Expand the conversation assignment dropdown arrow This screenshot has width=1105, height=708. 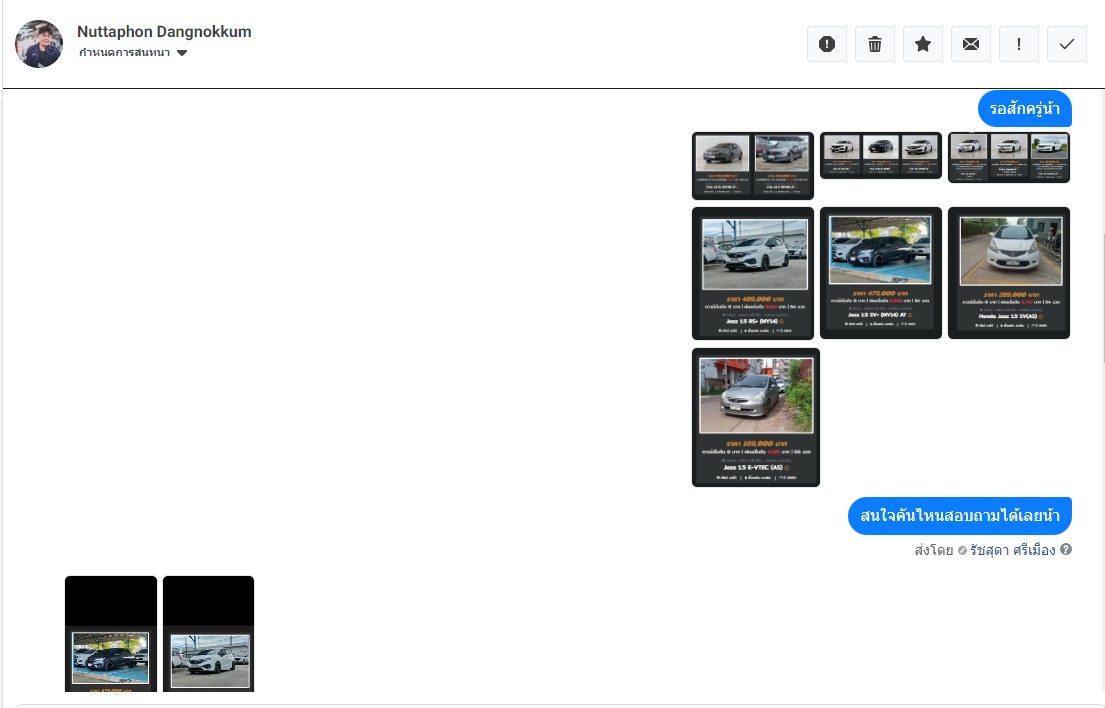(182, 53)
